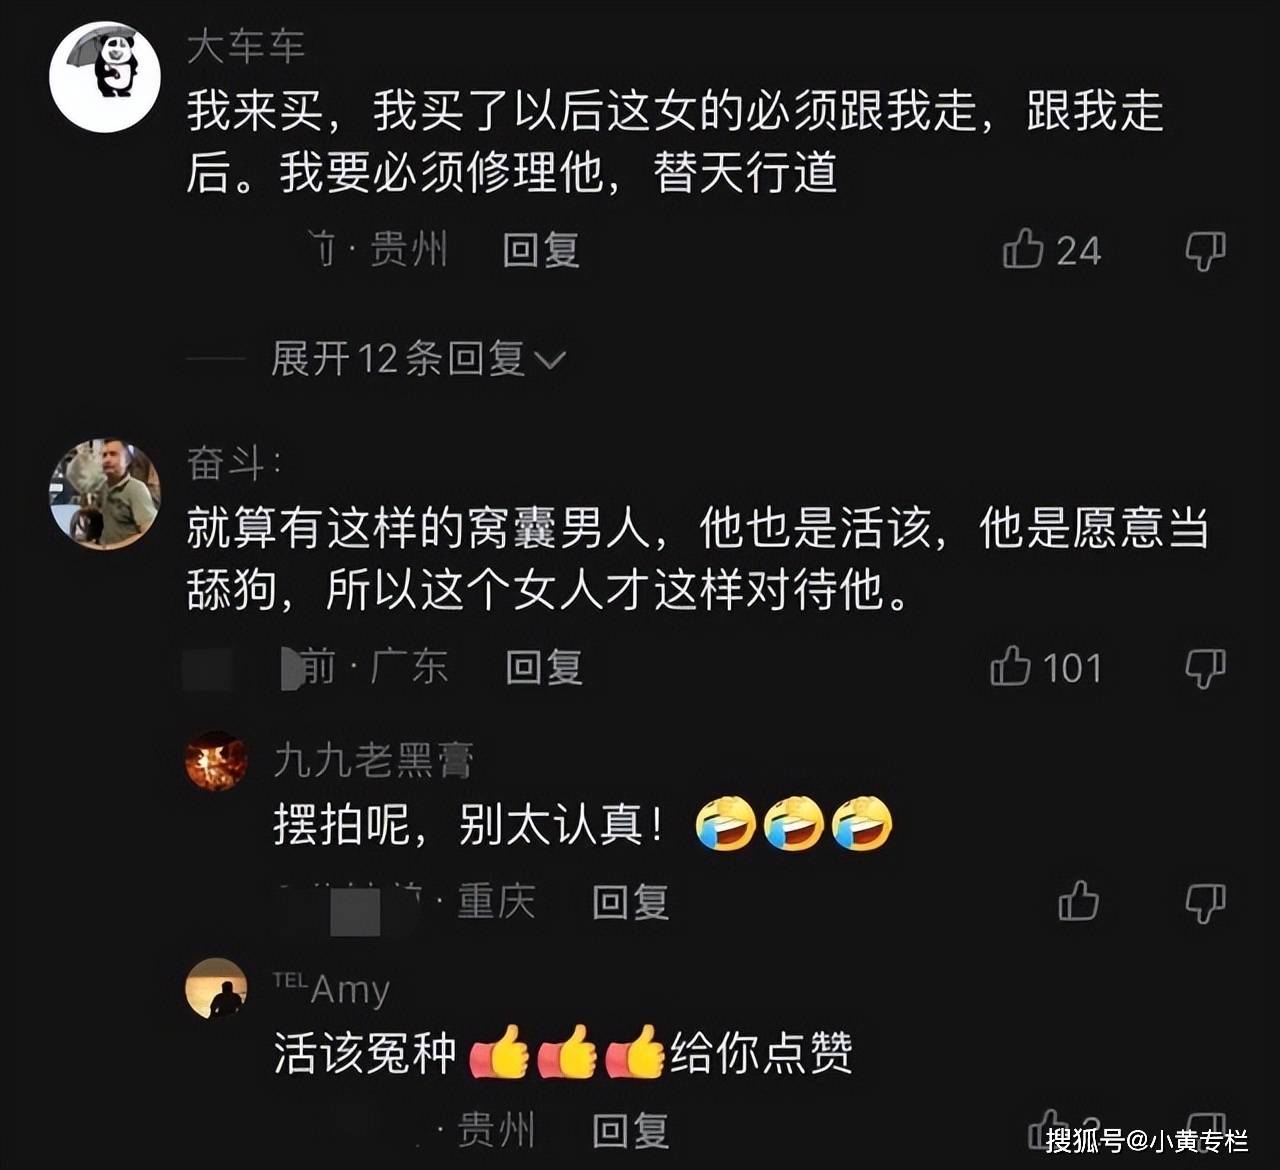Dislike 奋斗's comment
Image resolution: width=1280 pixels, height=1170 pixels.
pos(1205,668)
